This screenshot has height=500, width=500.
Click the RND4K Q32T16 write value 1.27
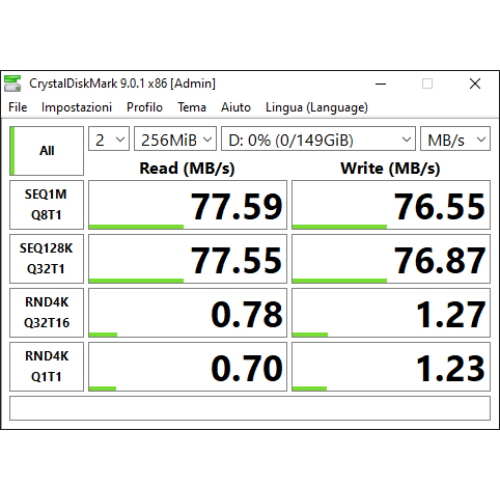391,313
